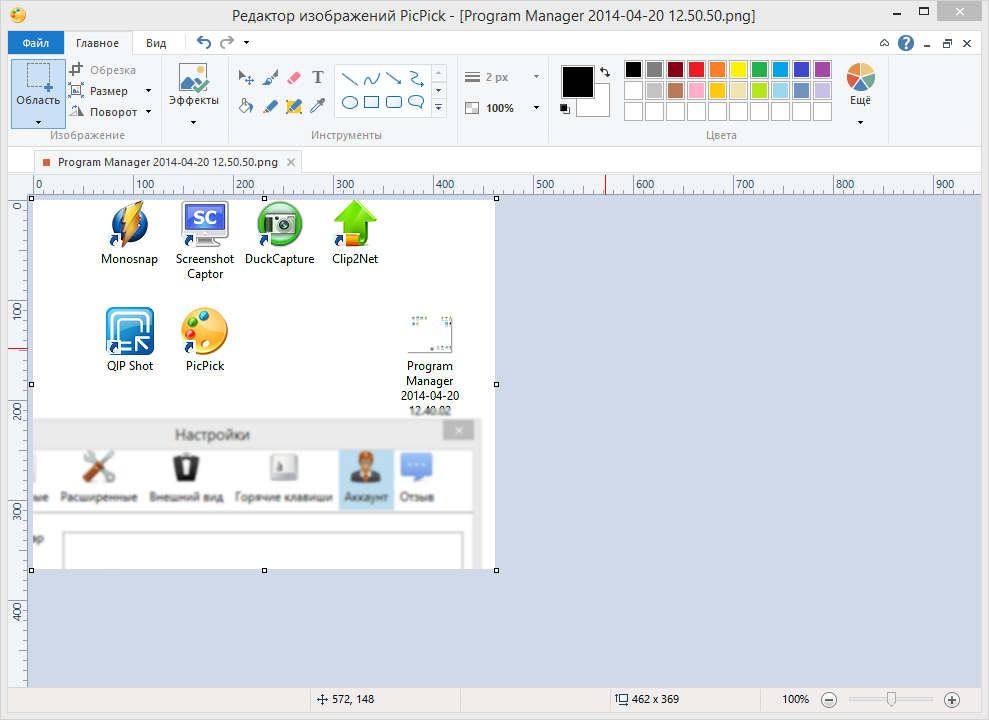Open Ещё more colors palette
989x720 pixels.
pyautogui.click(x=860, y=85)
